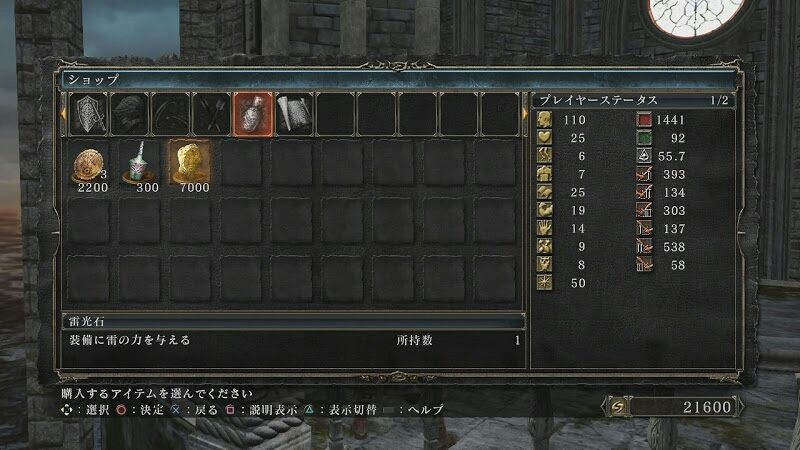Click the 決定 confirm circle button
The height and width of the screenshot is (450, 800).
[x=121, y=410]
